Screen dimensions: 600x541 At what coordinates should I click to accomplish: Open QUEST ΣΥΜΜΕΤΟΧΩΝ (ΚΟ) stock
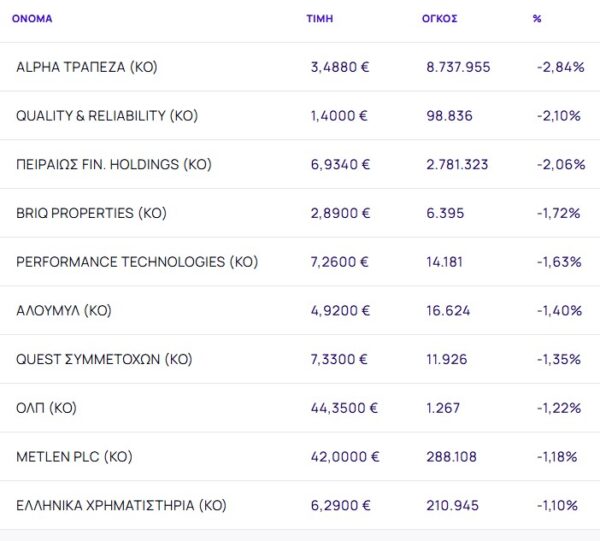click(104, 359)
